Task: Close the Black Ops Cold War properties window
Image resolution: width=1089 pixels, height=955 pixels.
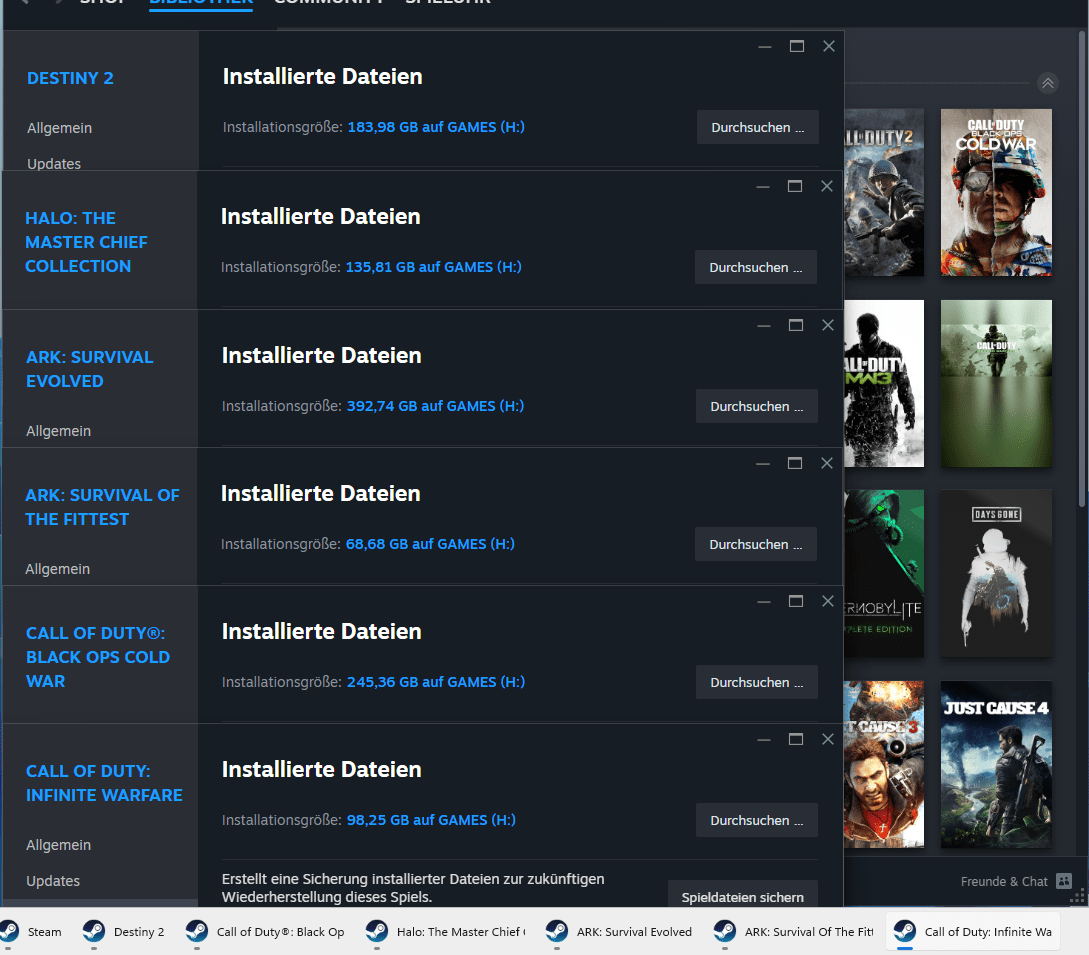Action: (828, 601)
